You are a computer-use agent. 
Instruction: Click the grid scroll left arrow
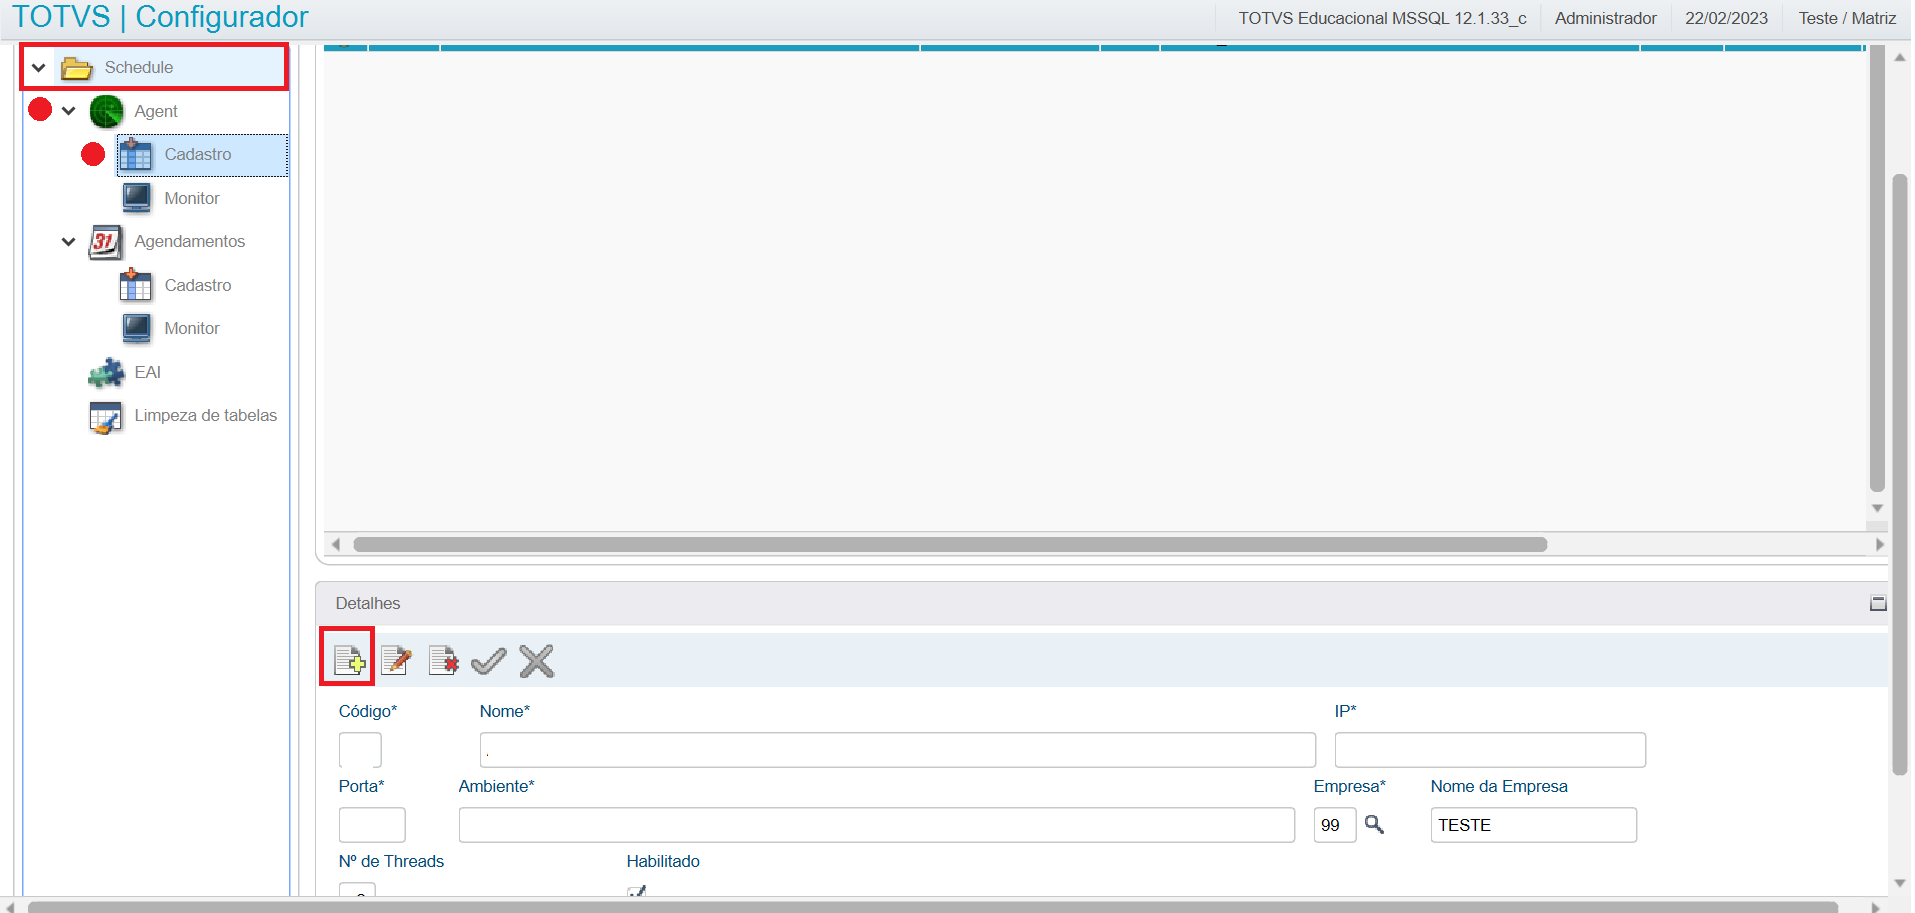(336, 545)
